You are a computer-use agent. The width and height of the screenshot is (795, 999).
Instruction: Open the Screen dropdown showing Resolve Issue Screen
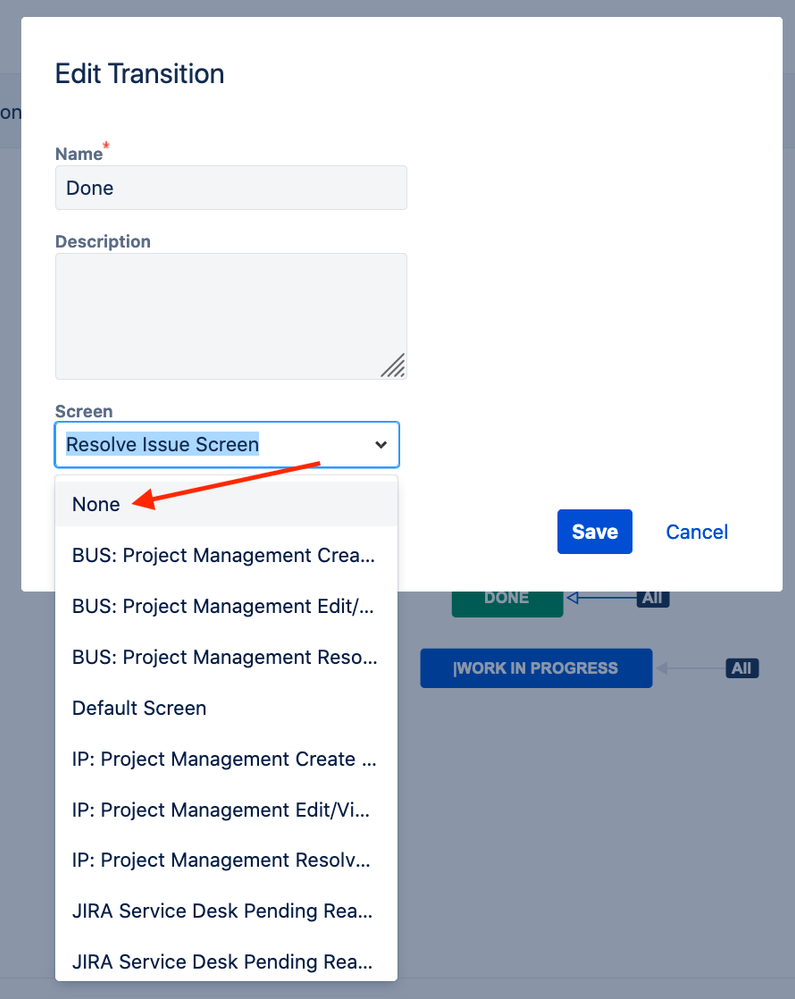(227, 444)
